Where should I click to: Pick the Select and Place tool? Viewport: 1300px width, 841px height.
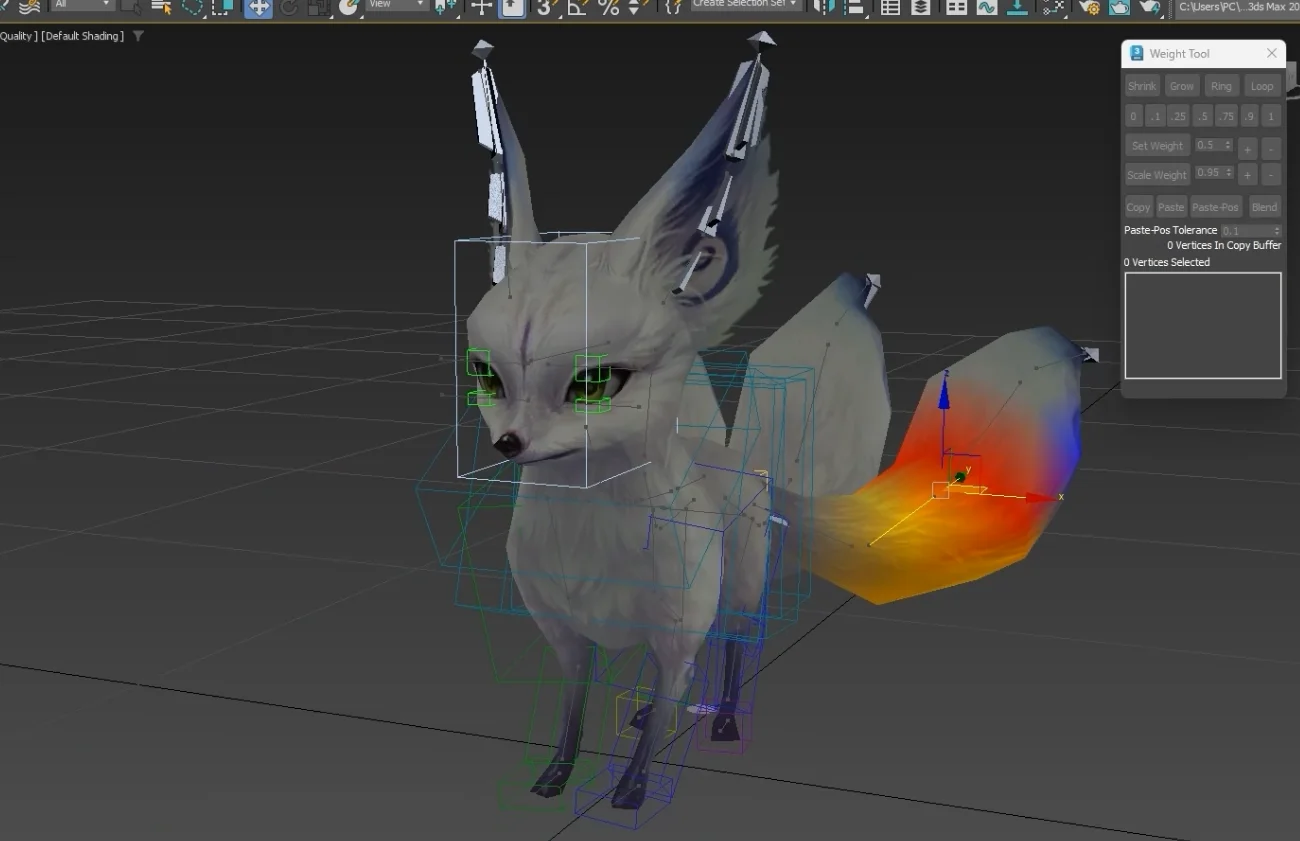(348, 7)
